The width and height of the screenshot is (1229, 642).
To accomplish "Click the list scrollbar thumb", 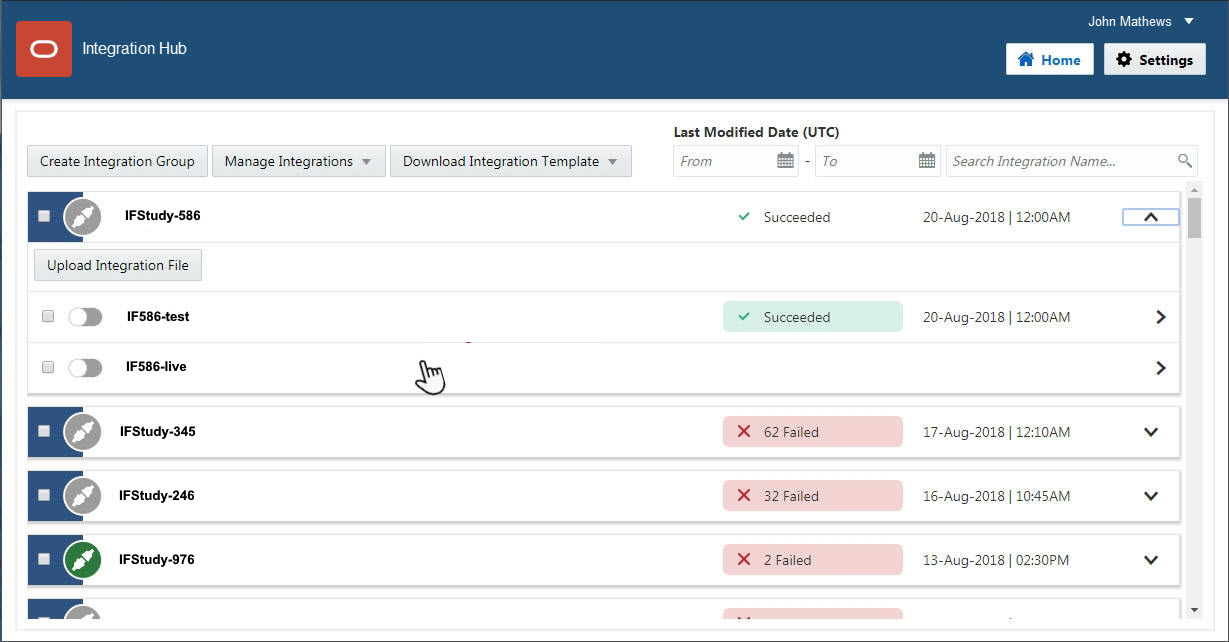I will point(1194,217).
